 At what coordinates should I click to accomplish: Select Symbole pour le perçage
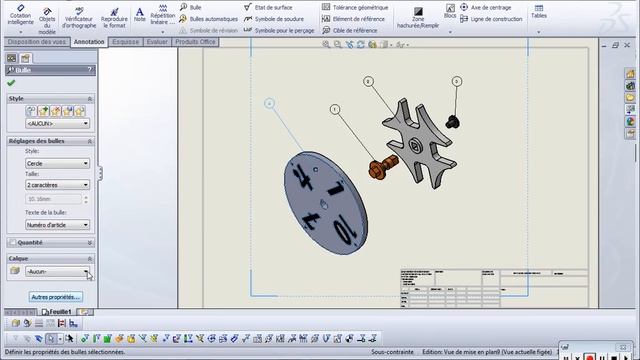(279, 30)
